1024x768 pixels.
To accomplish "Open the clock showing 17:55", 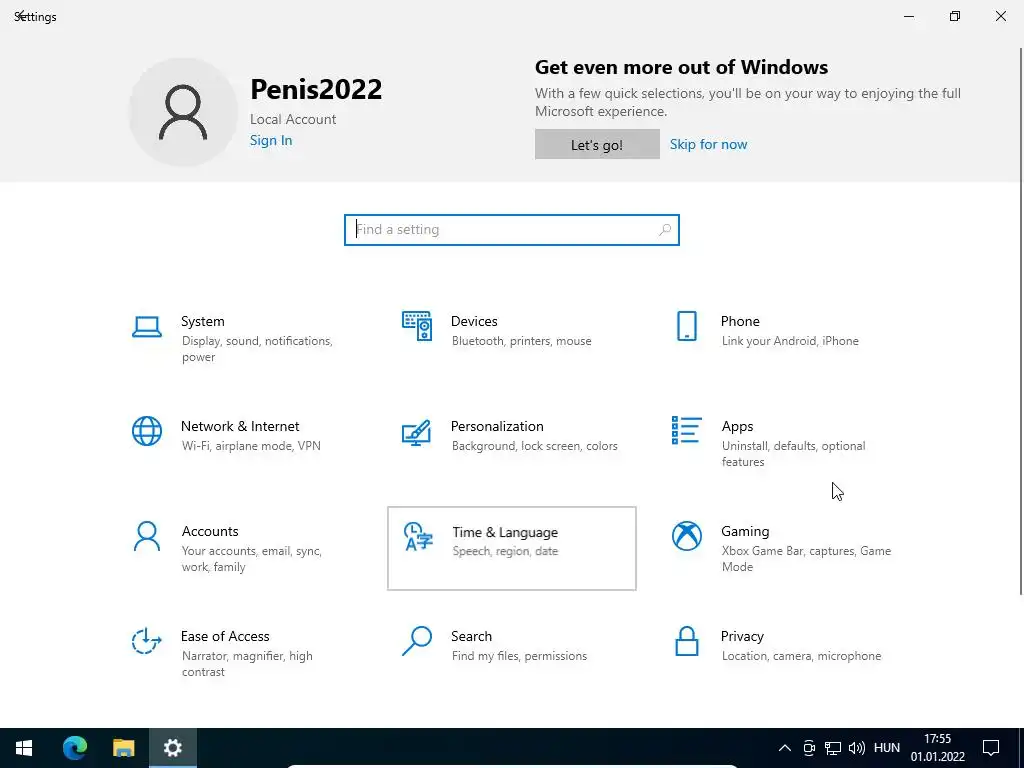I will coord(938,748).
